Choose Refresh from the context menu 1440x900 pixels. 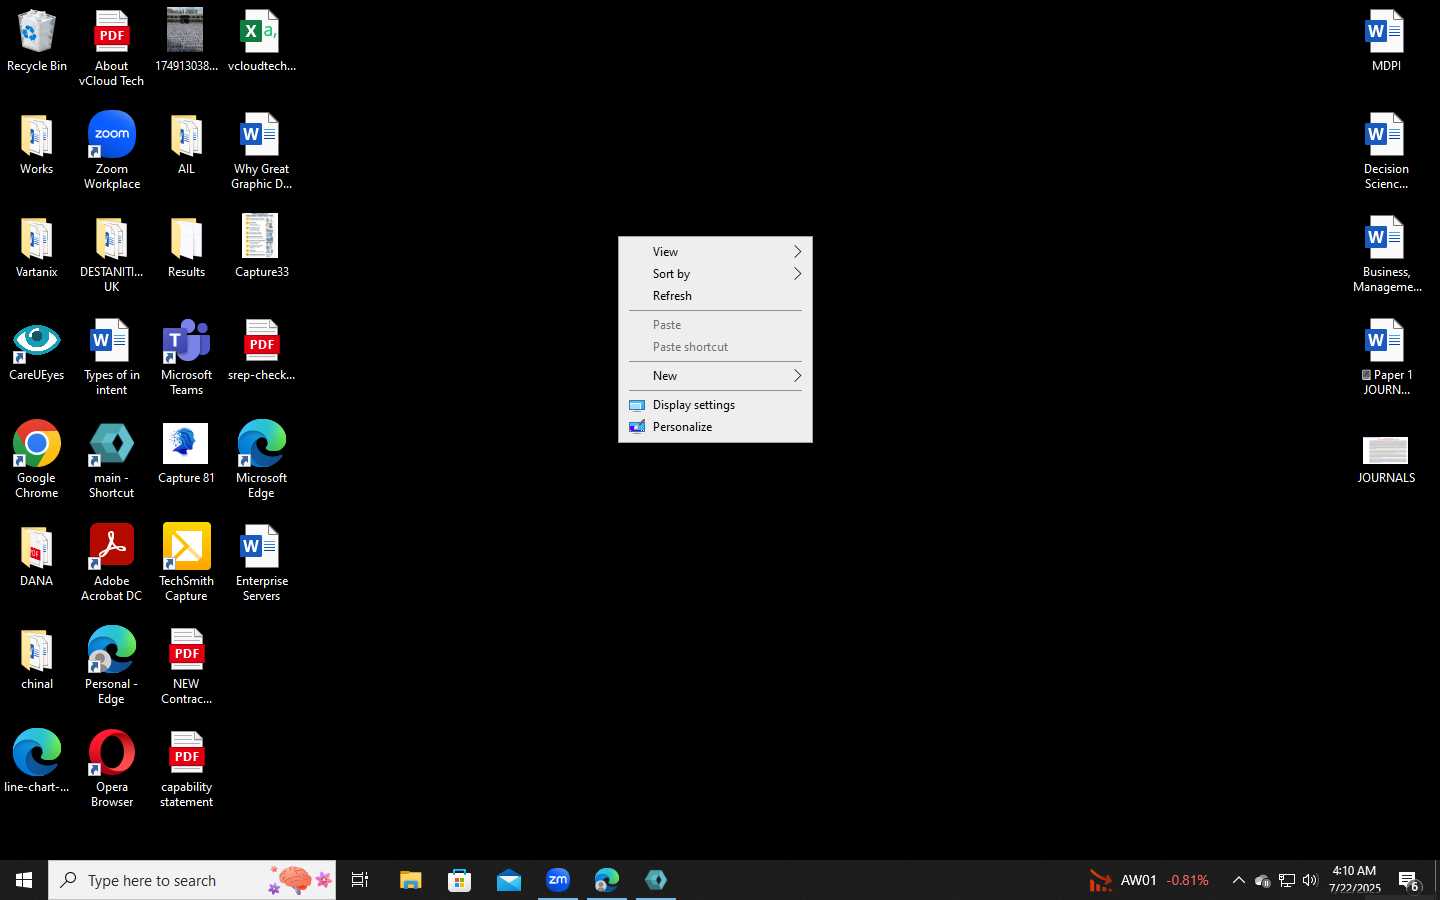coord(716,296)
